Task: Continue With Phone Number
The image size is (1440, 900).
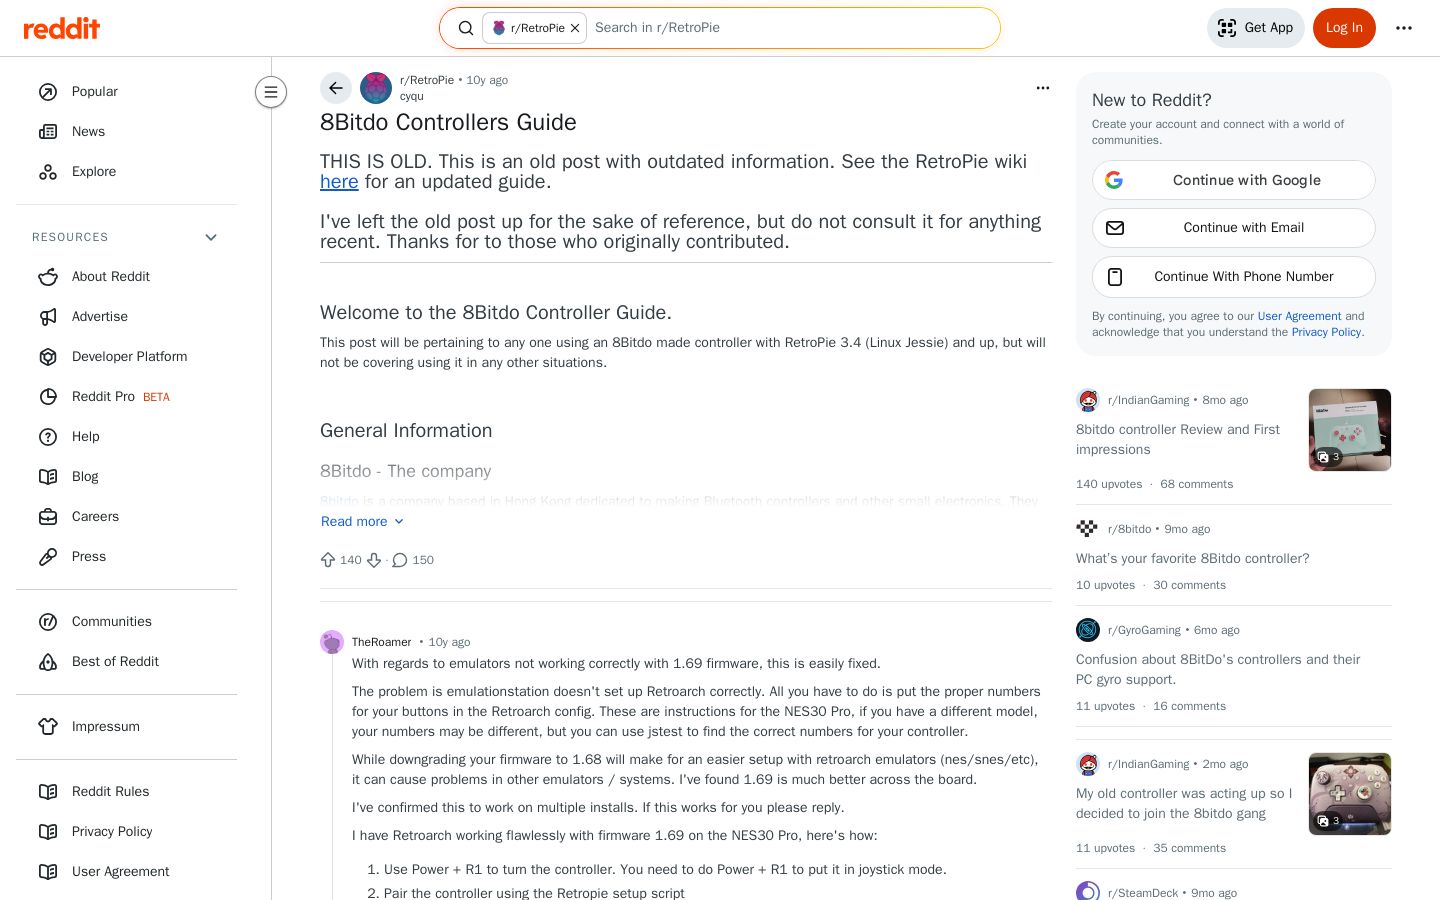Action: (x=1234, y=277)
